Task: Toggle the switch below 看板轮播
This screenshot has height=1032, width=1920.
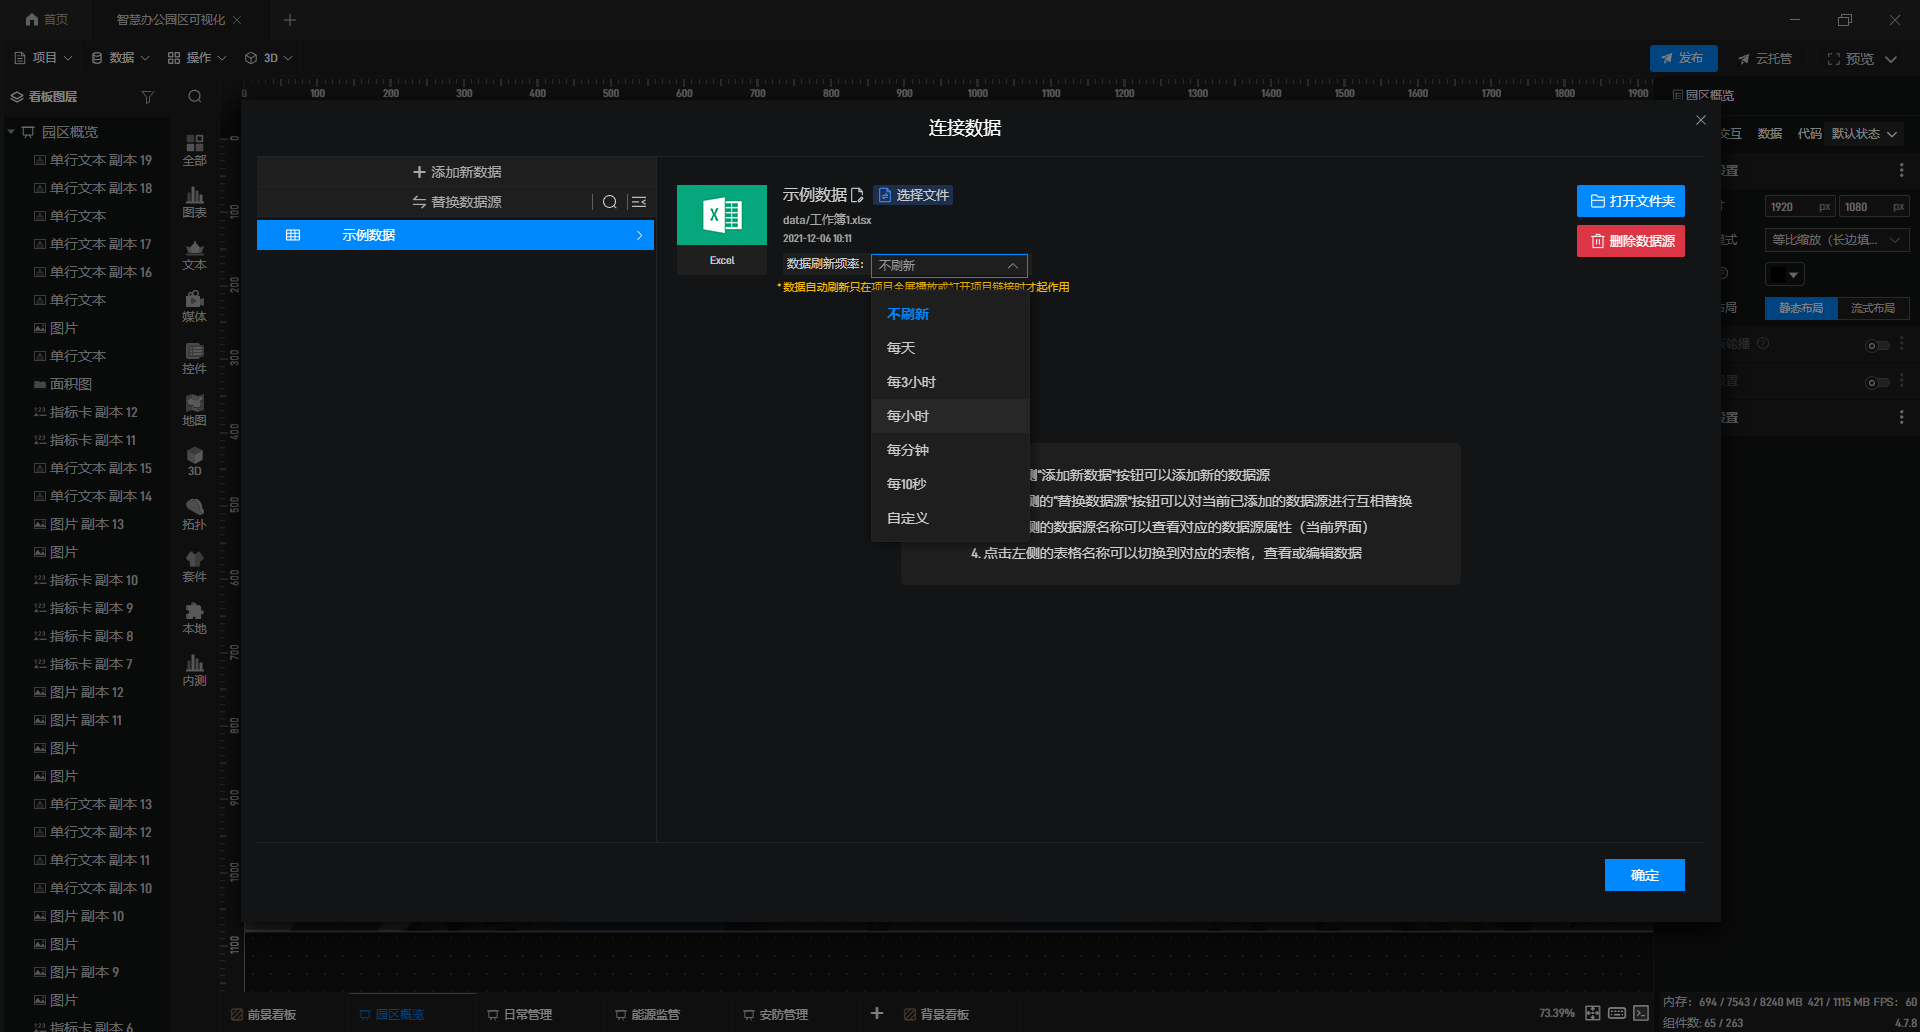Action: 1877,382
